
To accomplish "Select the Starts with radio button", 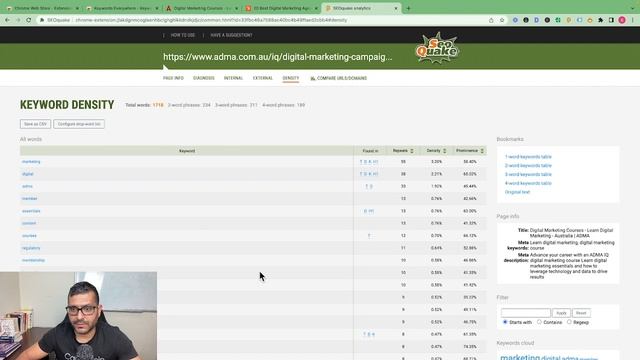I will (x=505, y=322).
